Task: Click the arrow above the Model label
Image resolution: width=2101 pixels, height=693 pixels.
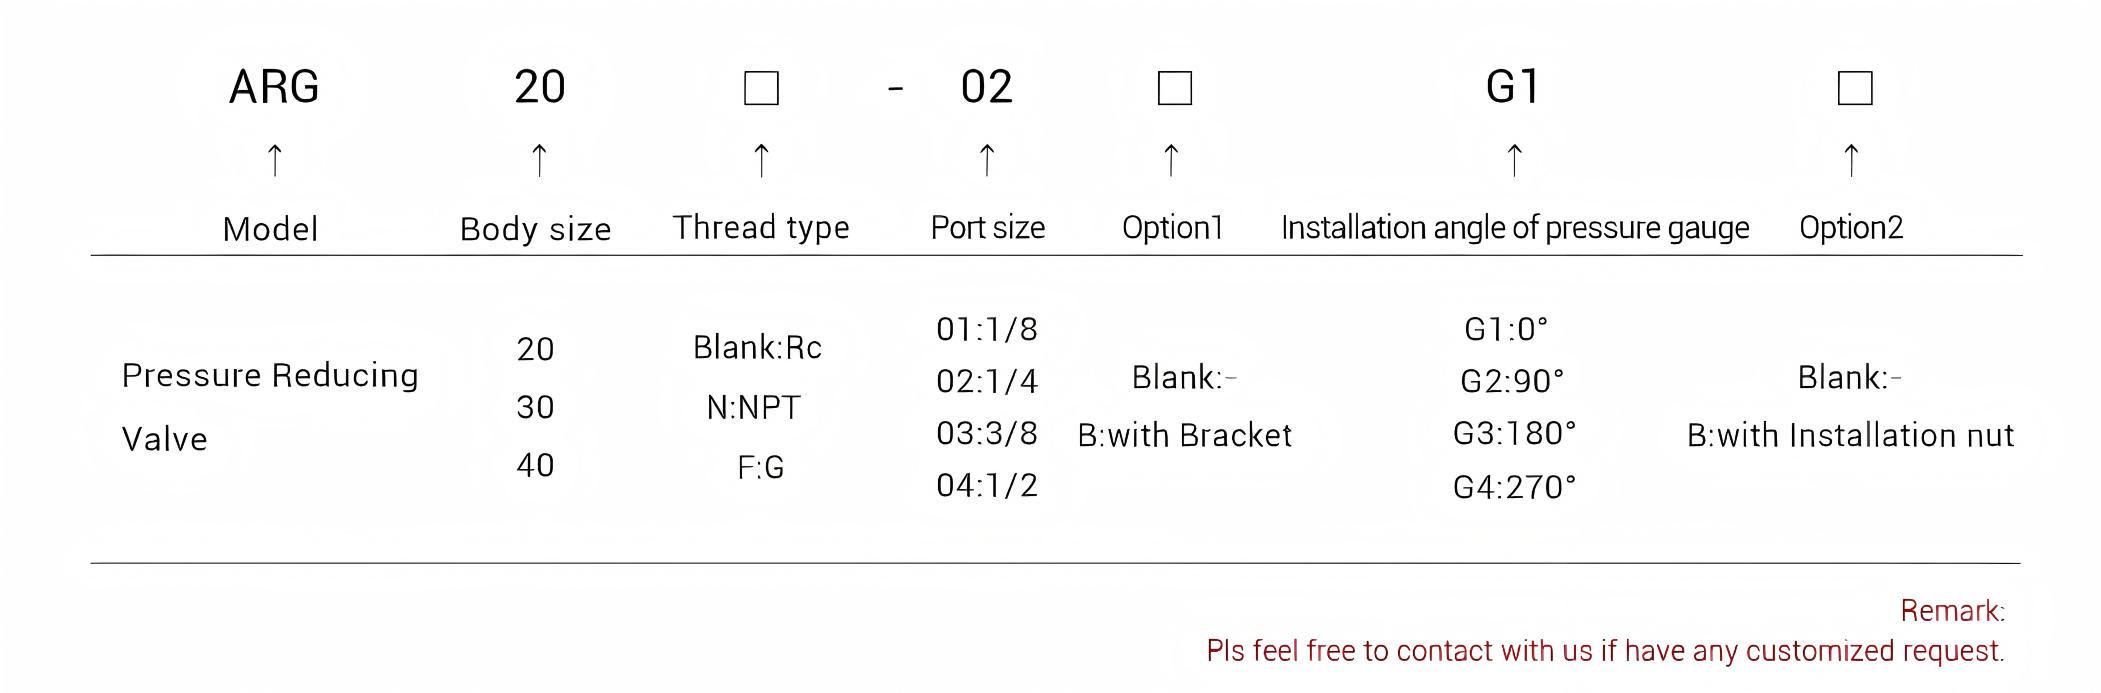Action: point(275,160)
